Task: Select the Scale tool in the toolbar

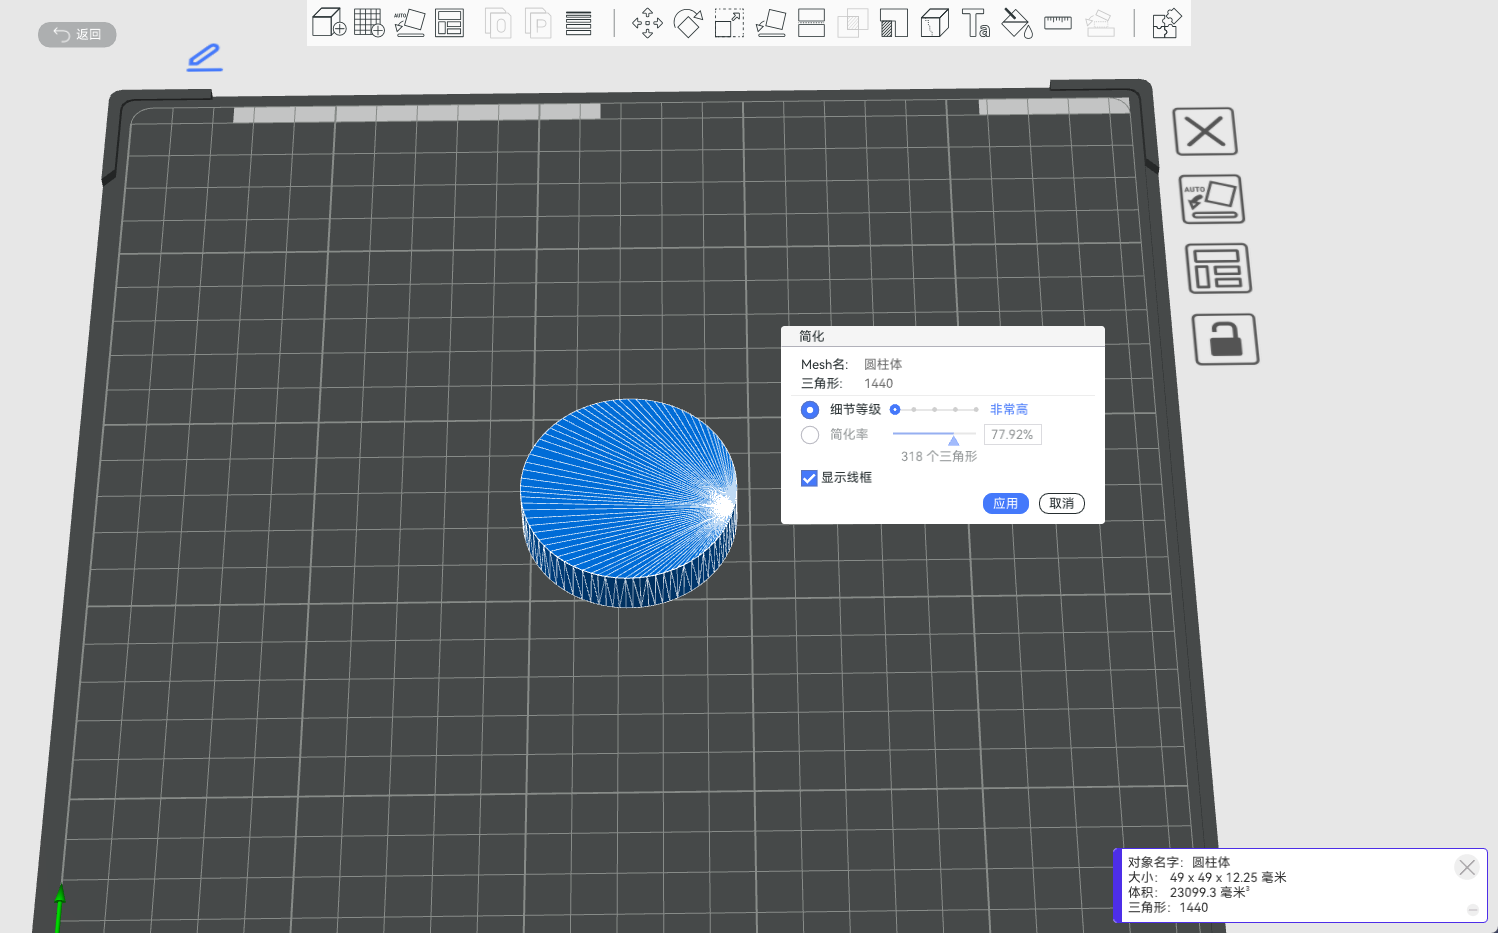Action: click(x=729, y=23)
